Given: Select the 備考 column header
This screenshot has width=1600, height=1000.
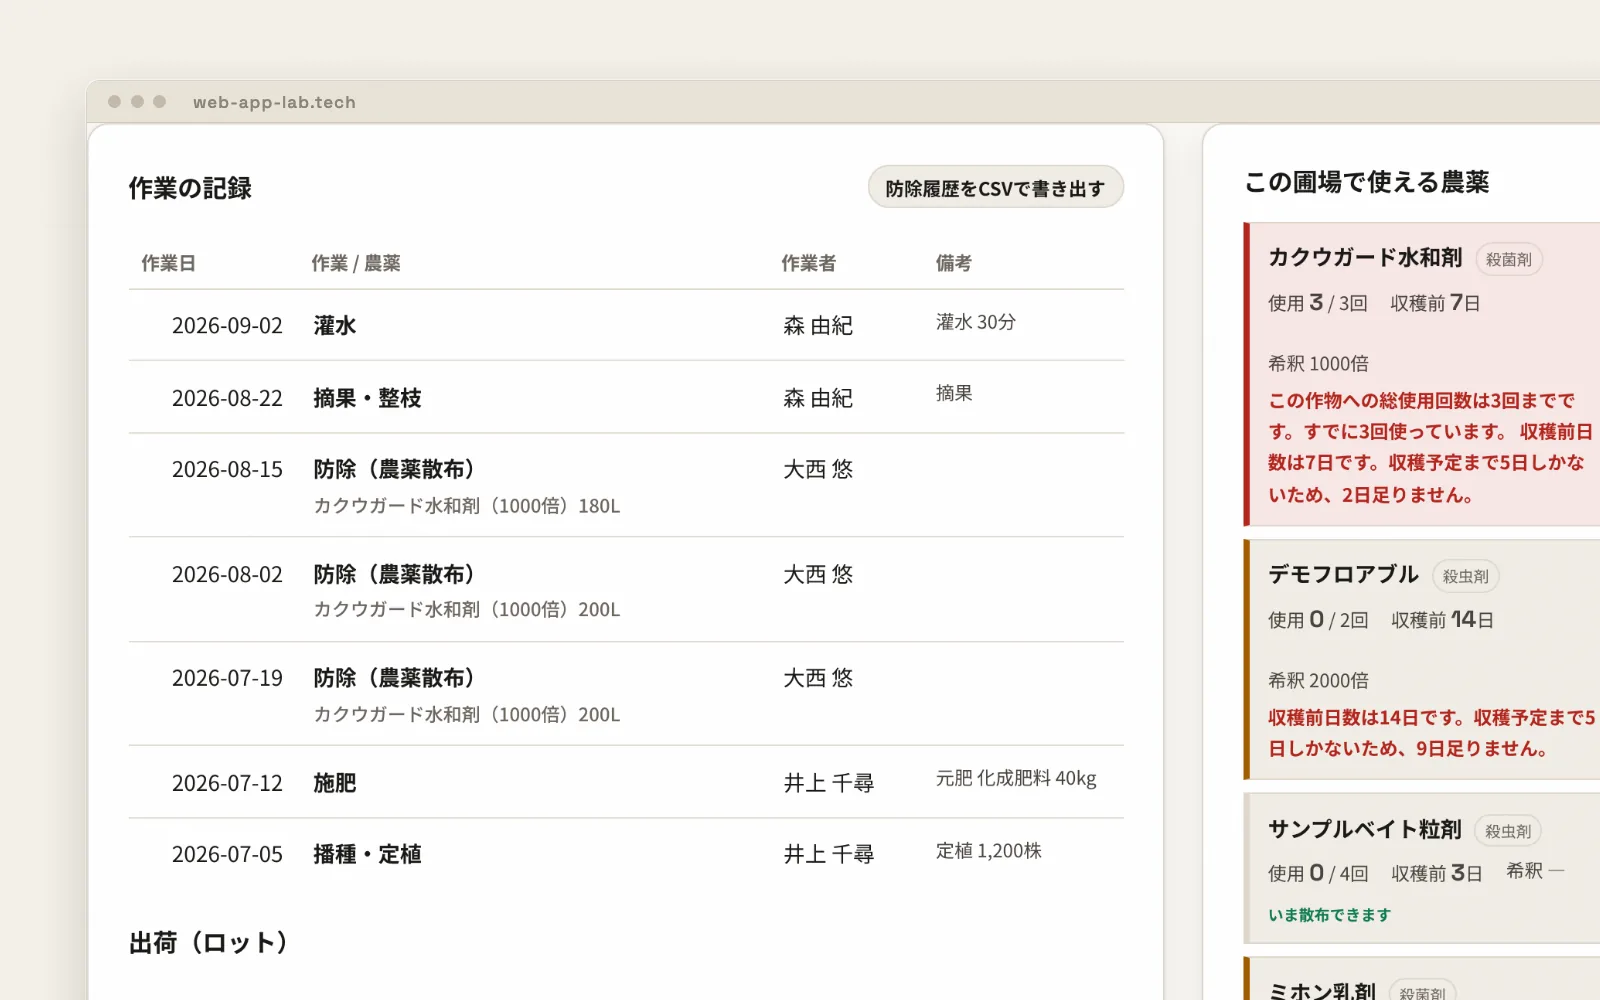Looking at the screenshot, I should click(x=954, y=263).
